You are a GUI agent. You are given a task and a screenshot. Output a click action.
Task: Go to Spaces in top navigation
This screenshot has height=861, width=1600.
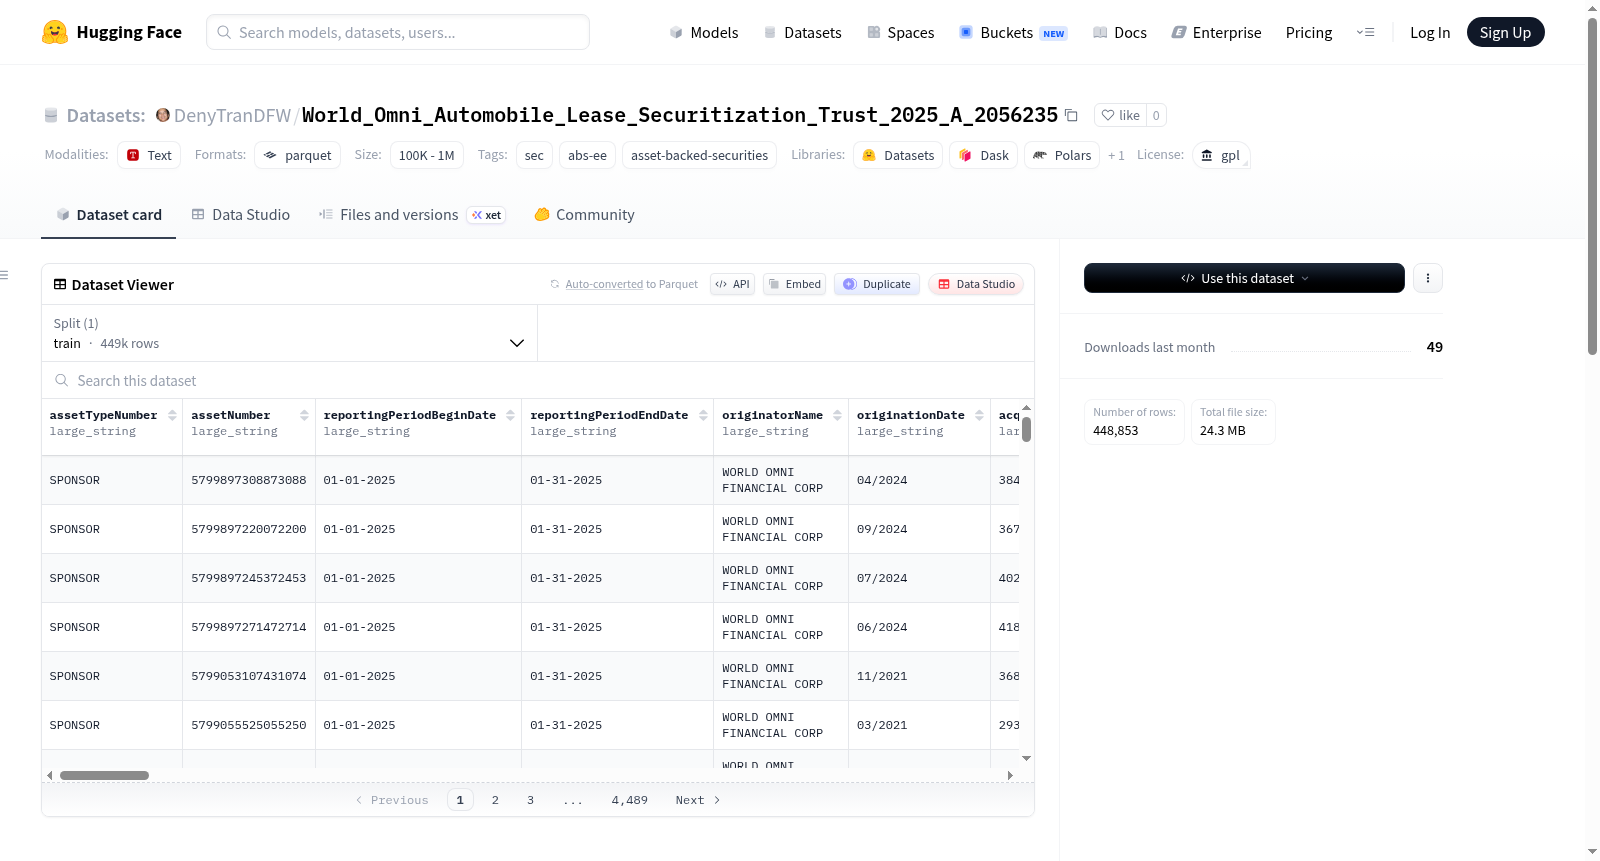(x=901, y=32)
